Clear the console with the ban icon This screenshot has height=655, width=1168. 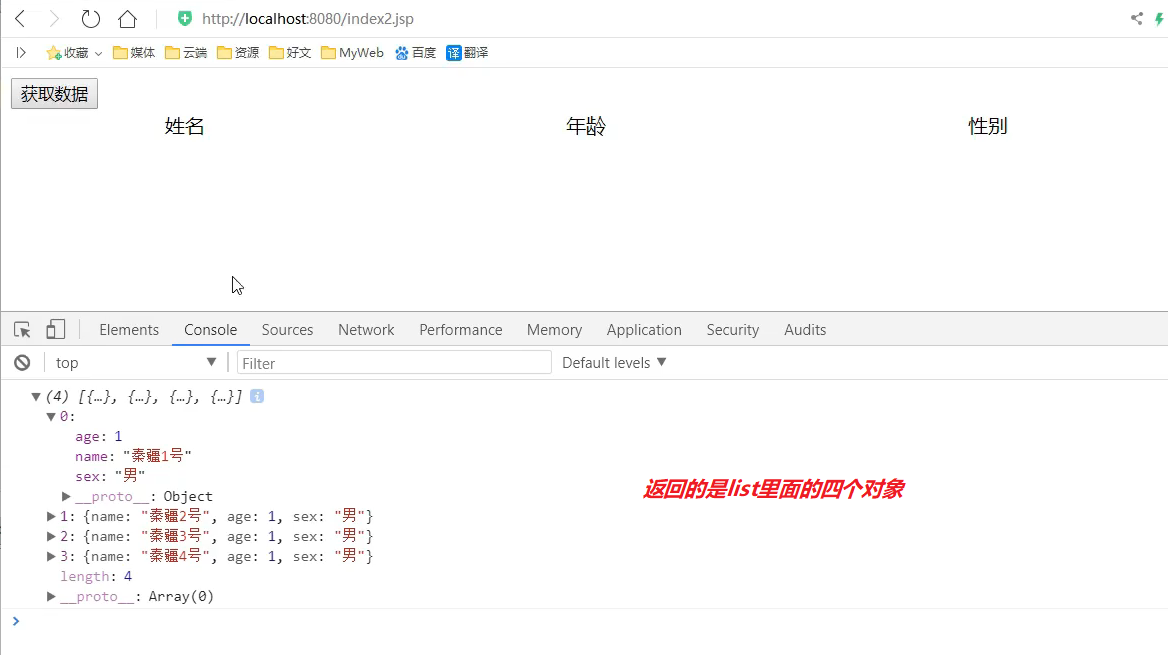22,362
